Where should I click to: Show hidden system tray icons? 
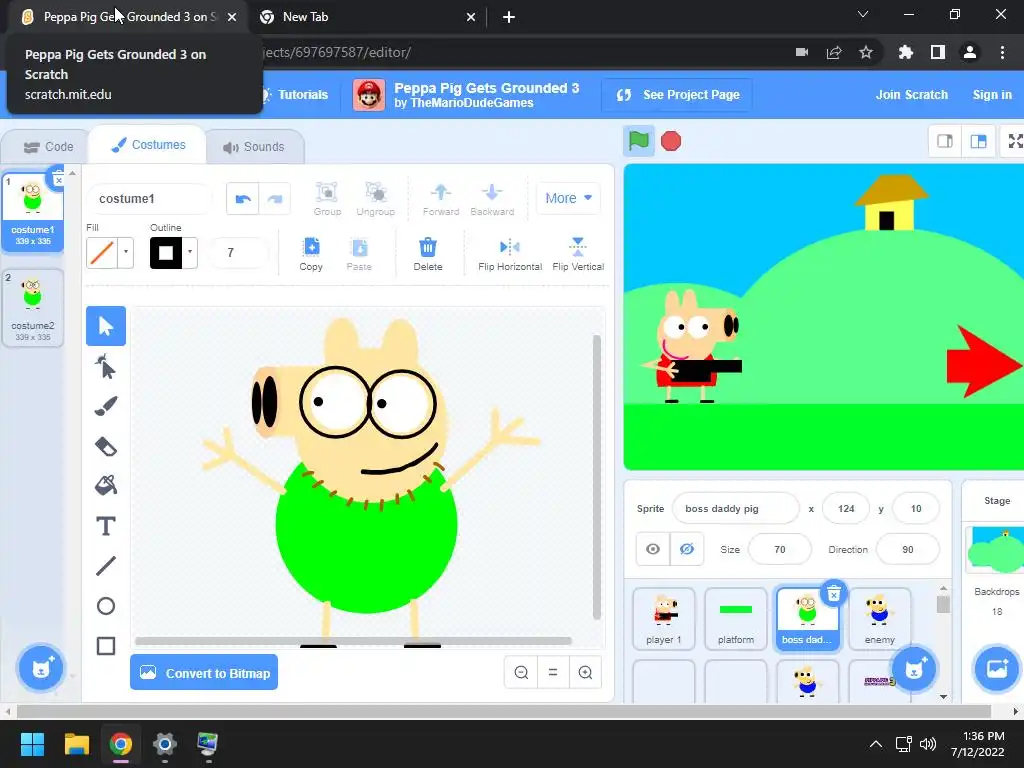(x=876, y=744)
